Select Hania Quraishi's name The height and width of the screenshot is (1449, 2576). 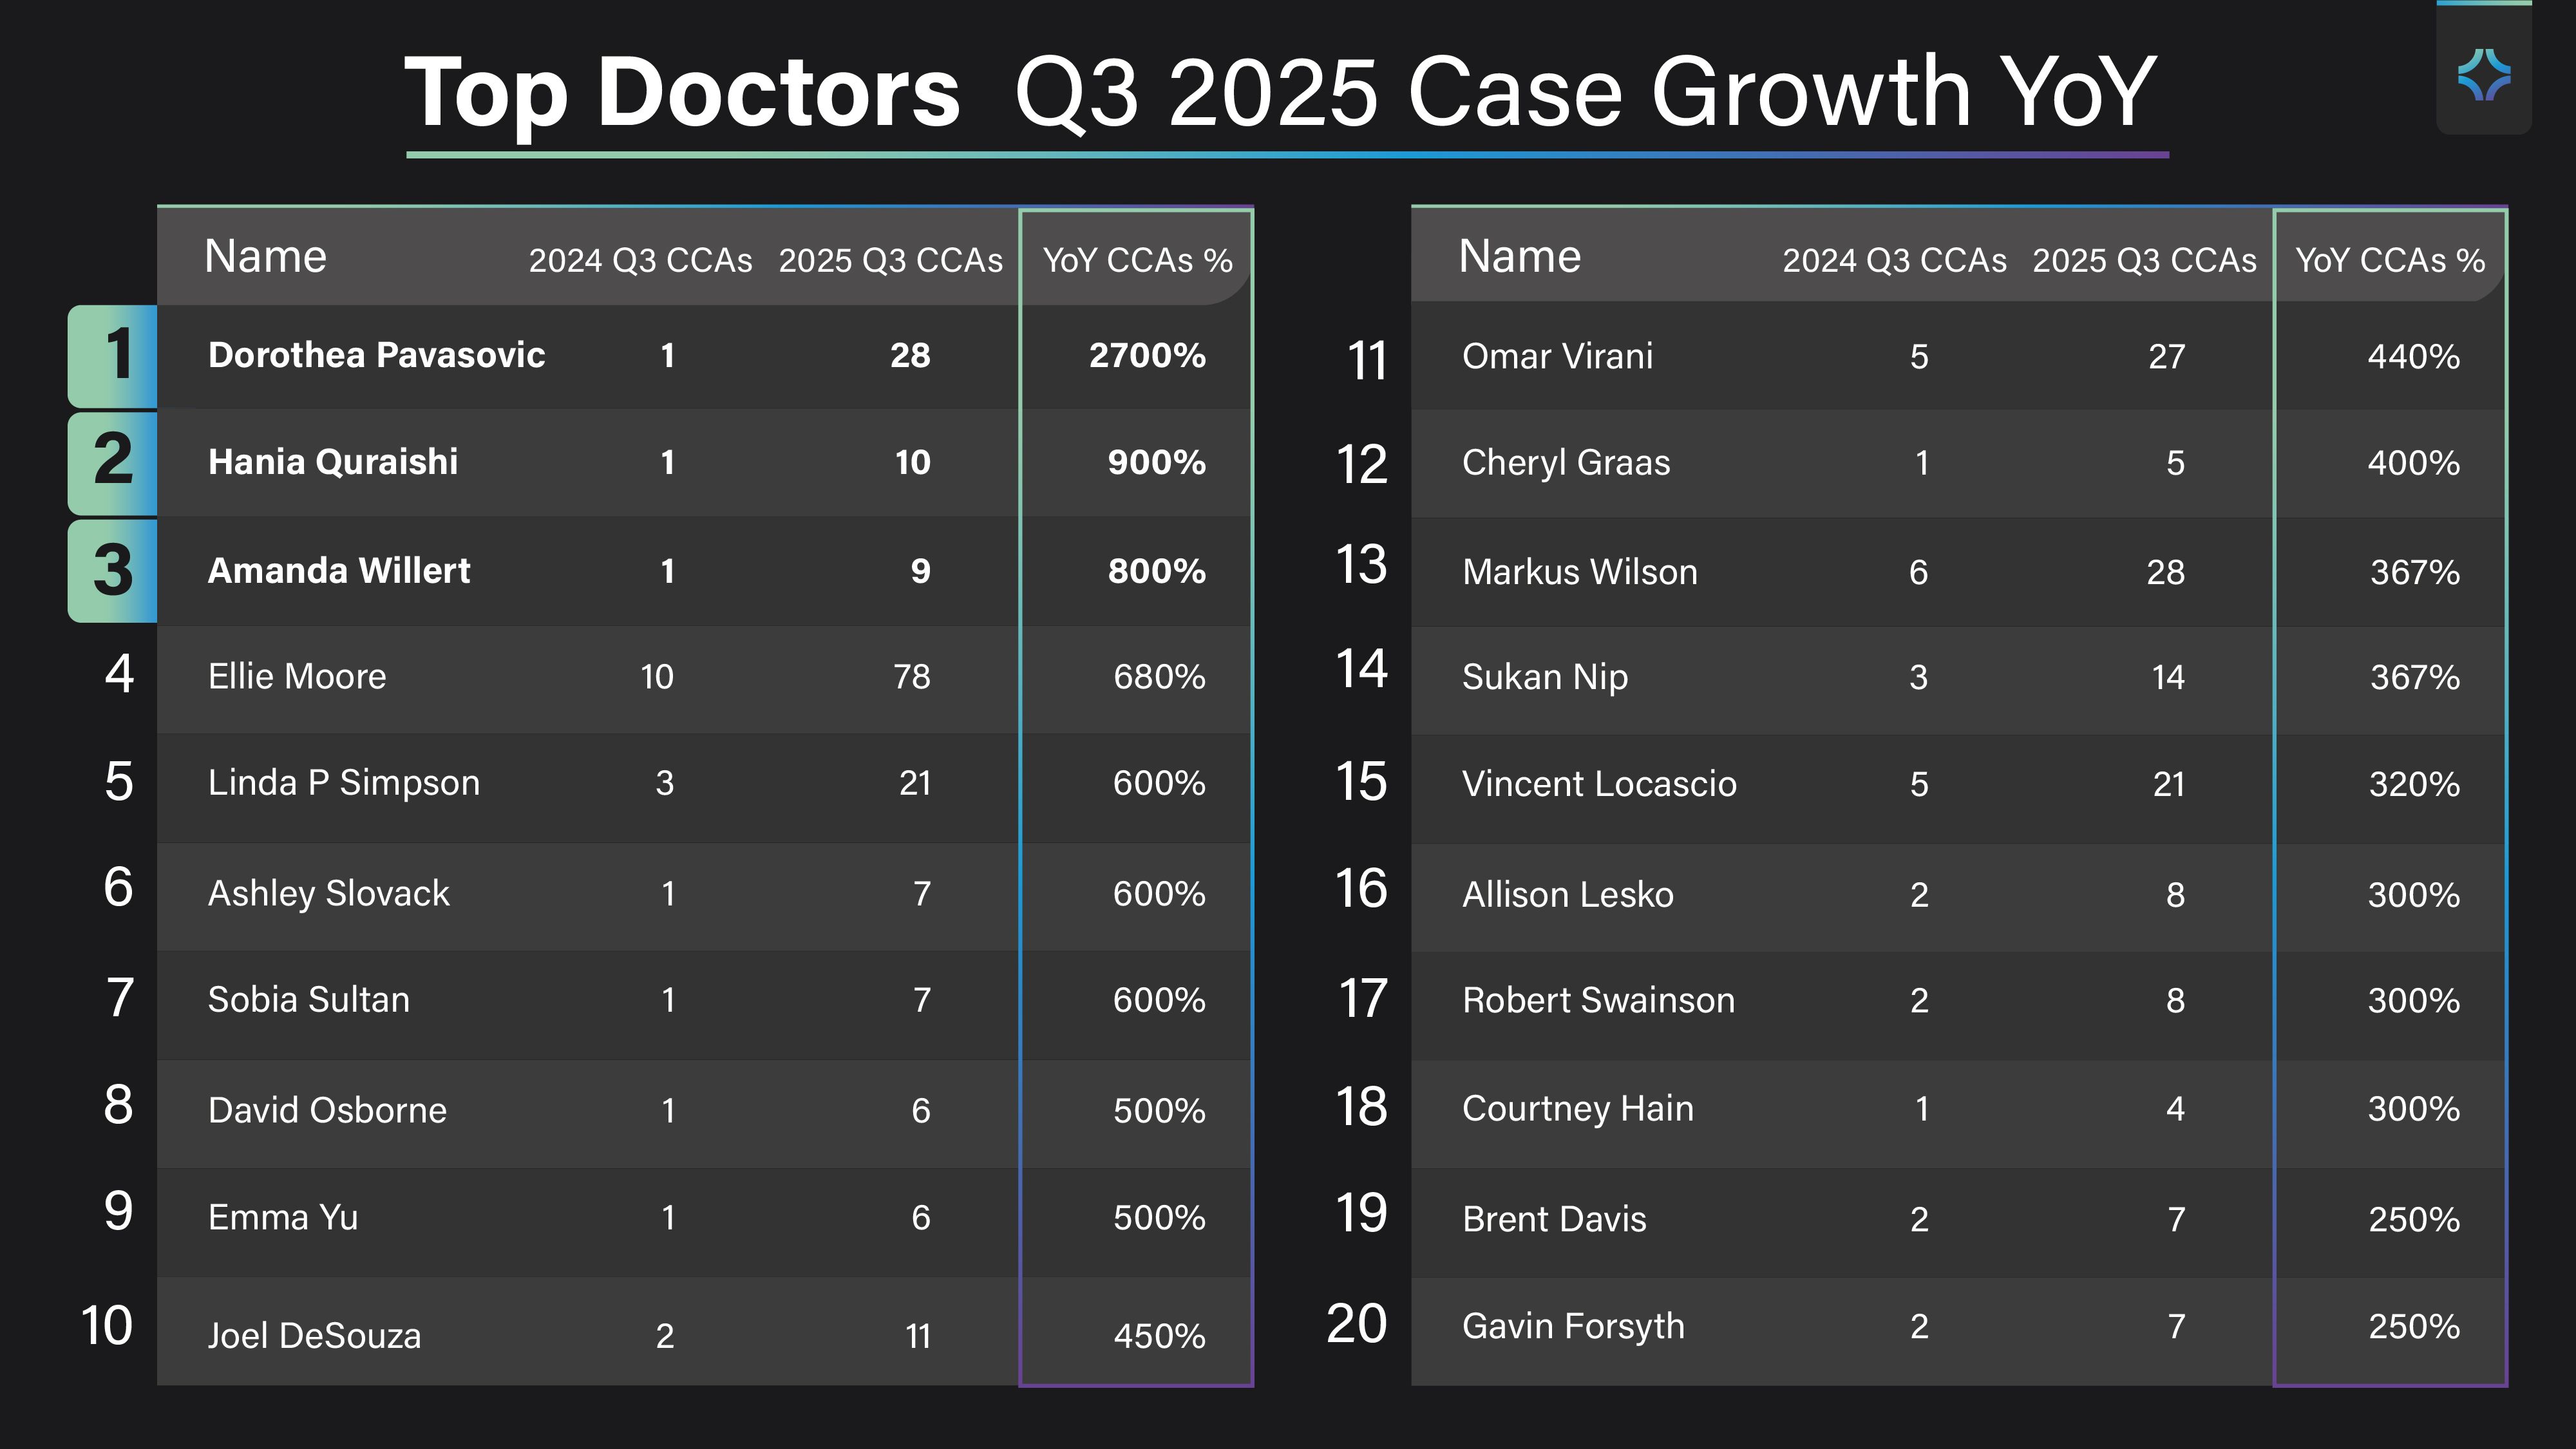[333, 462]
